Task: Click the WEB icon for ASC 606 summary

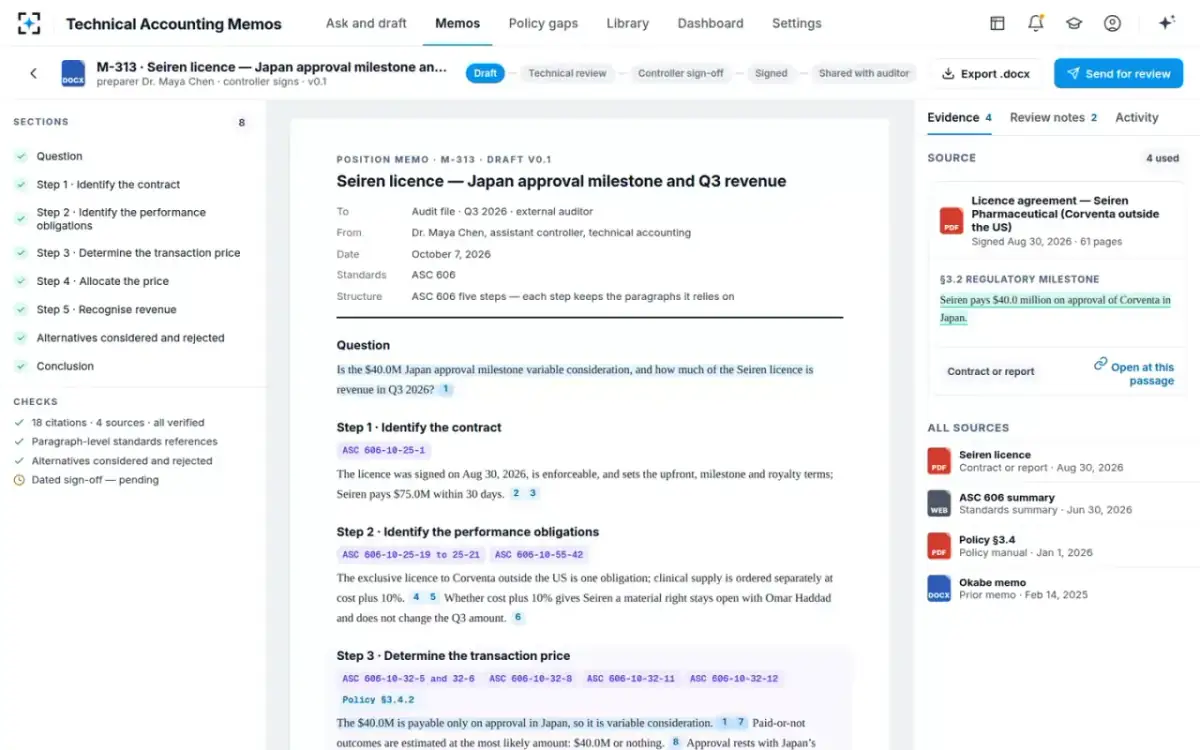Action: (x=939, y=503)
